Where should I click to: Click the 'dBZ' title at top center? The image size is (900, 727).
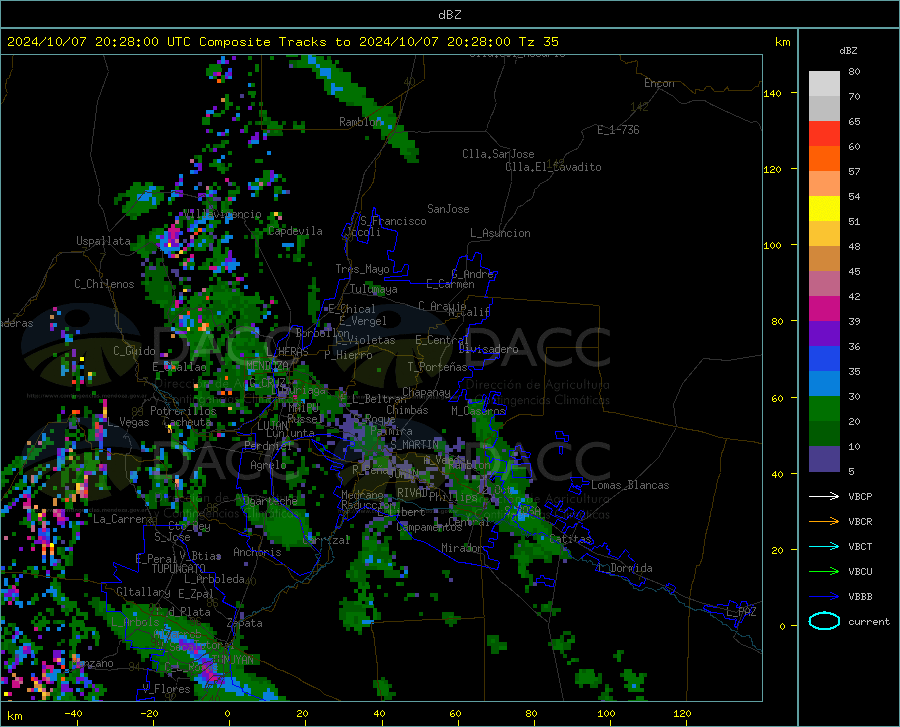pyautogui.click(x=449, y=15)
